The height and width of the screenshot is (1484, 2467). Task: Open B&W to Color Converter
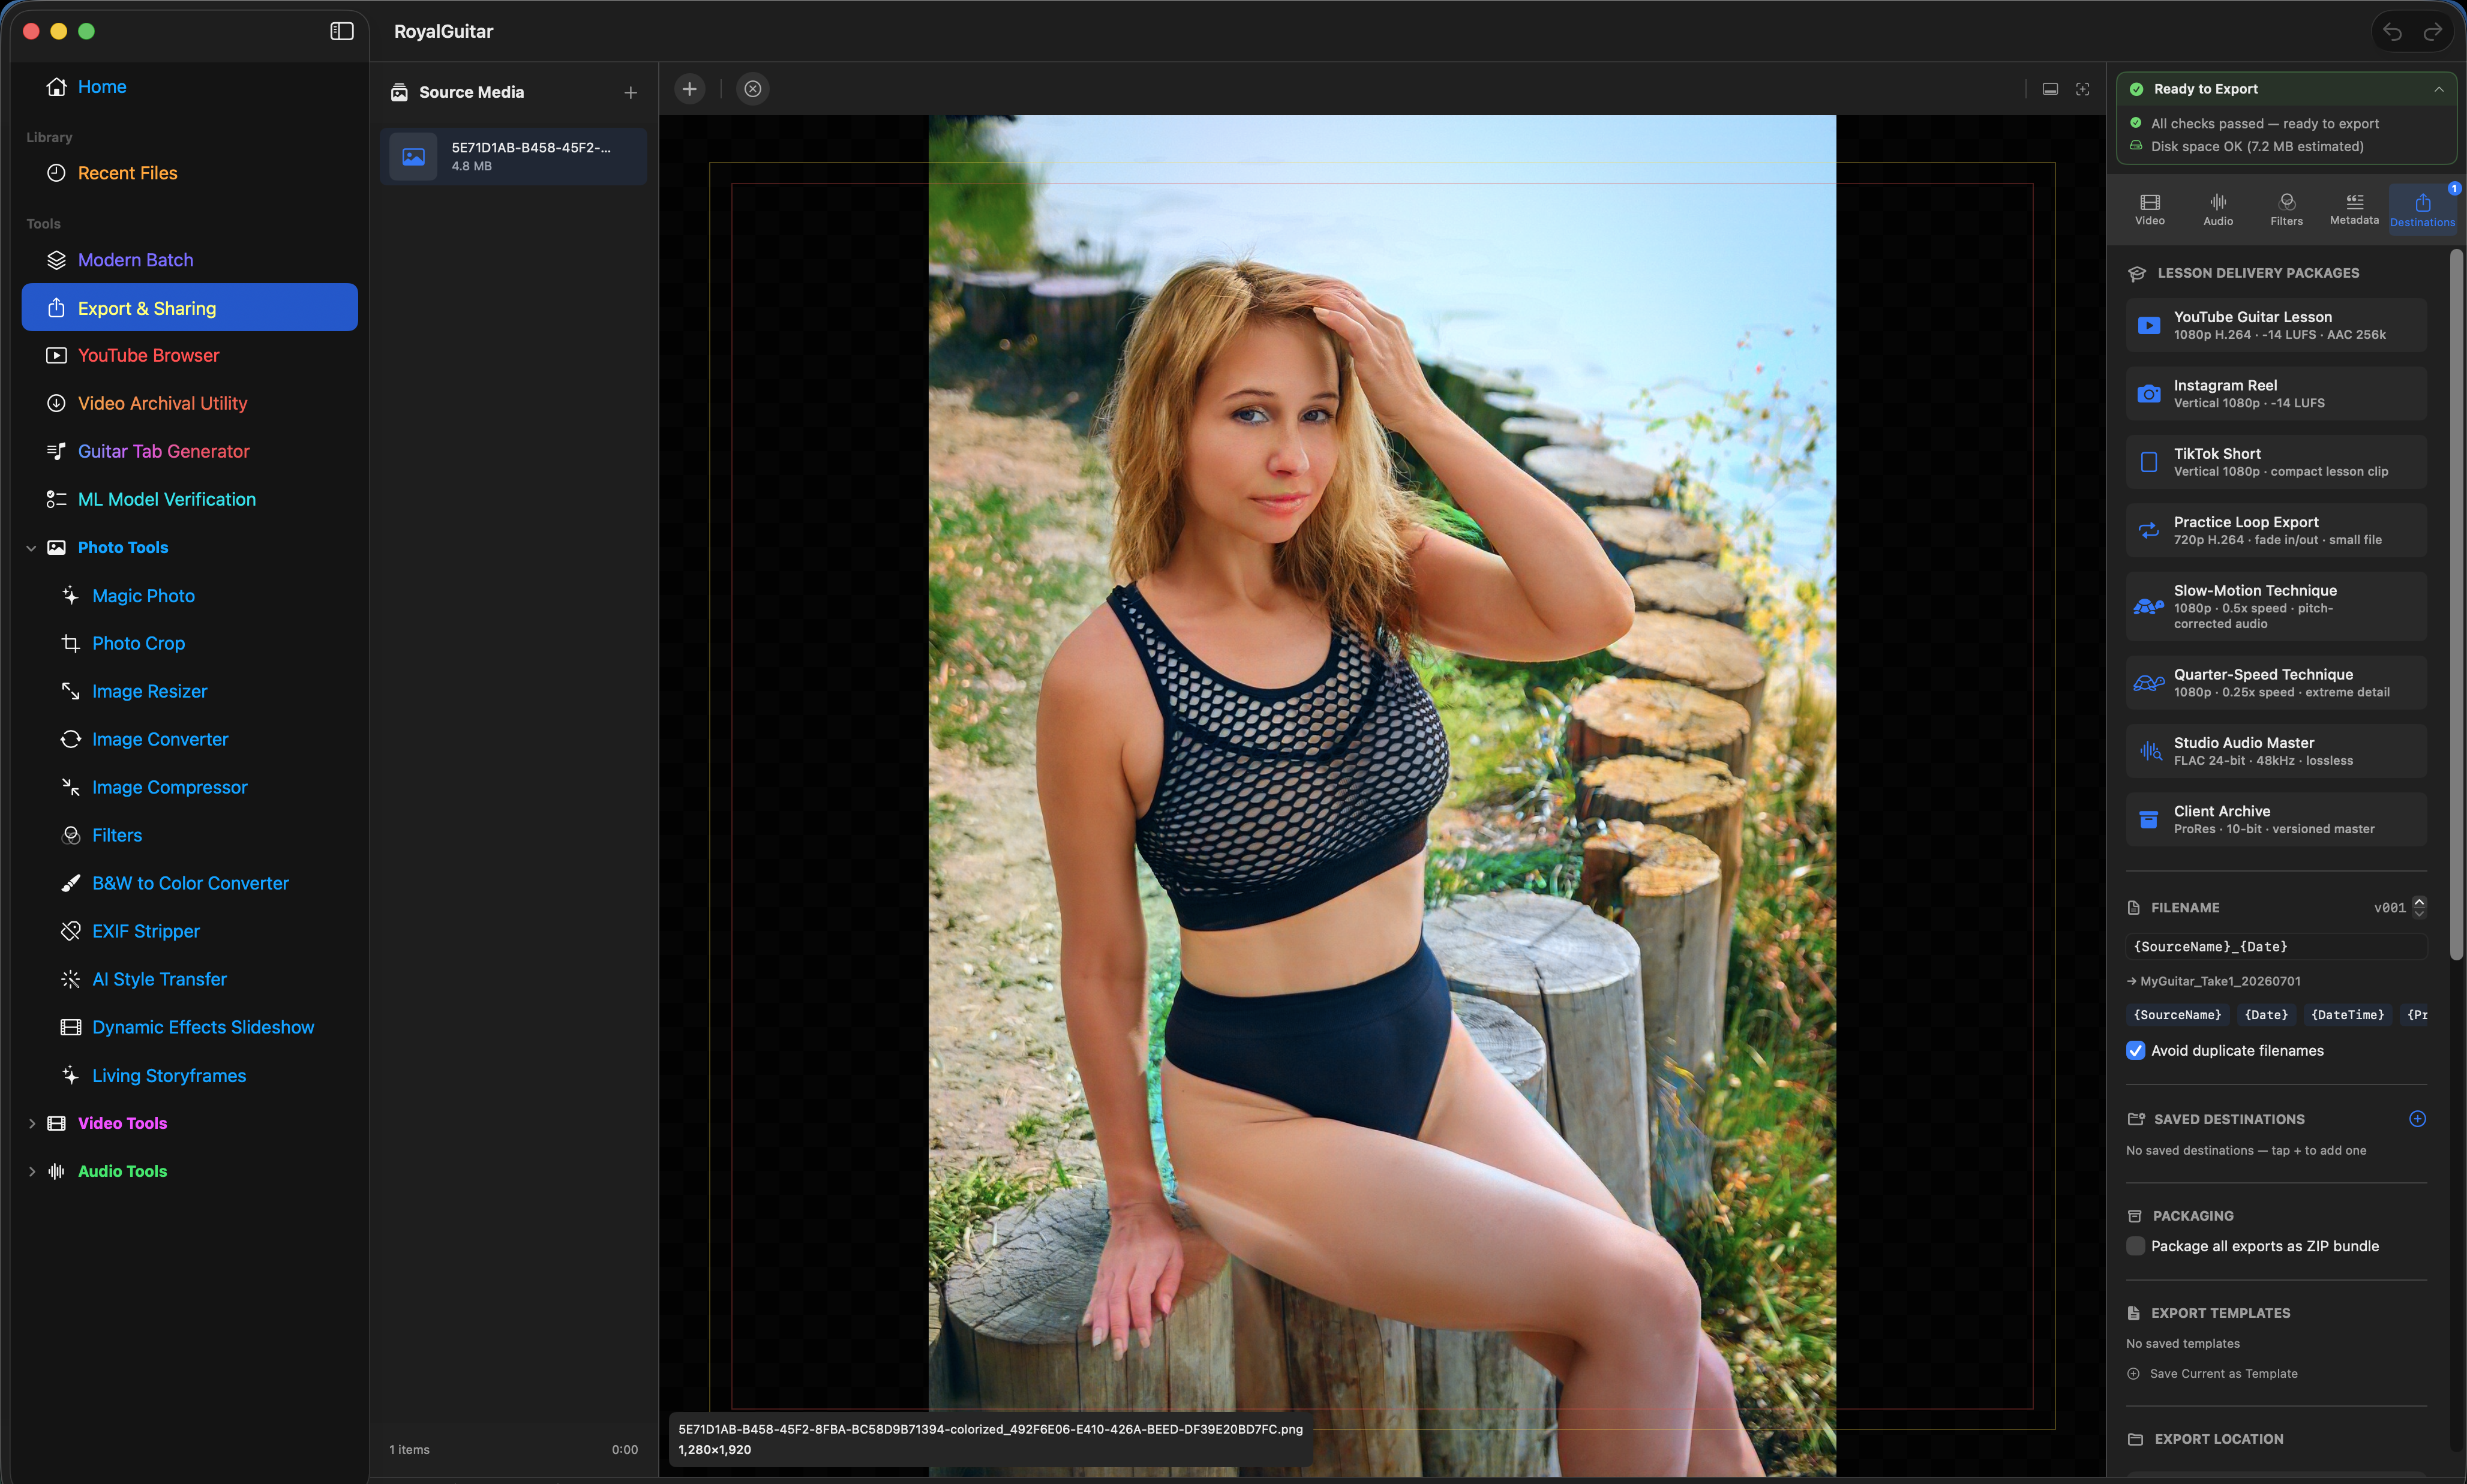coord(190,884)
